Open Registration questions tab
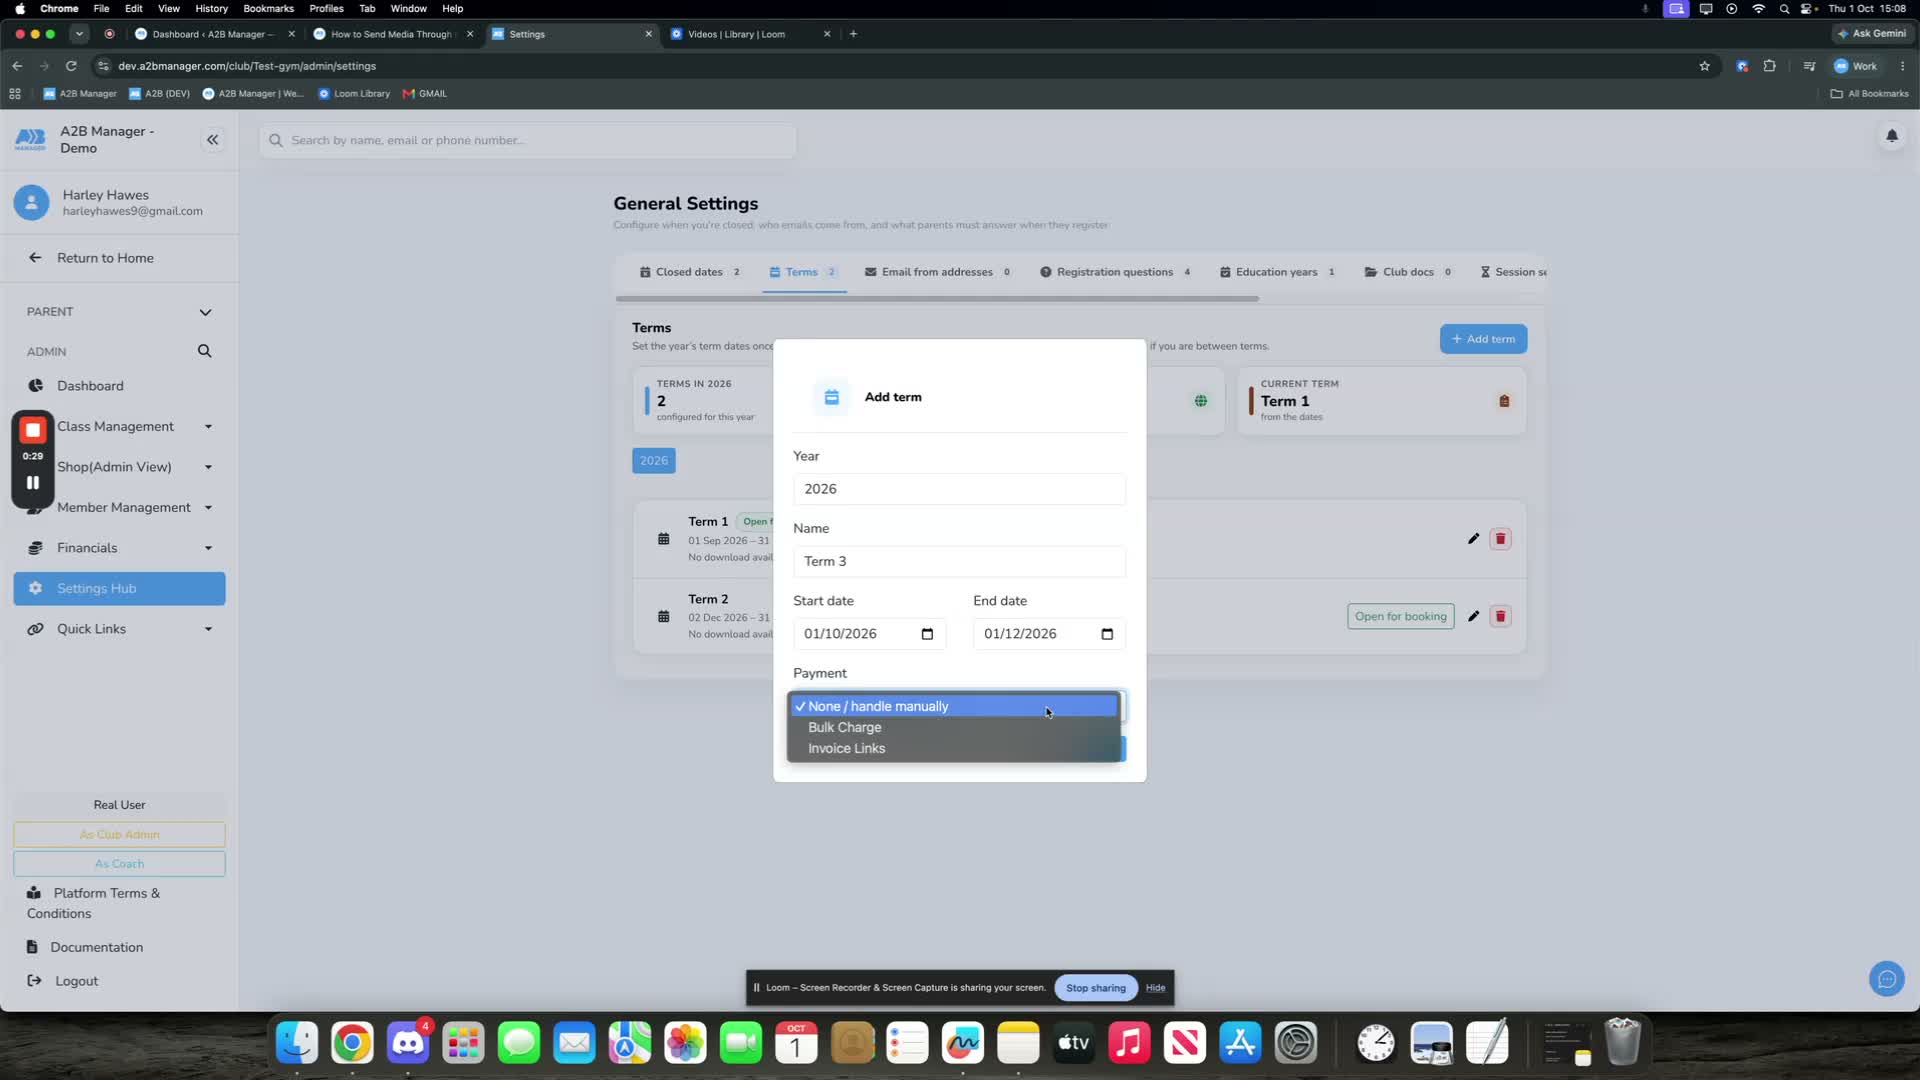Image resolution: width=1920 pixels, height=1080 pixels. pyautogui.click(x=1115, y=272)
